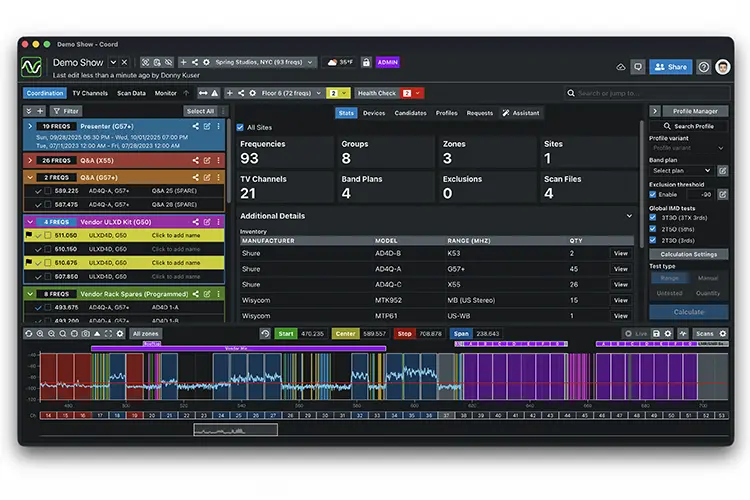
Task: Switch to the Scan Data tab
Action: [131, 93]
